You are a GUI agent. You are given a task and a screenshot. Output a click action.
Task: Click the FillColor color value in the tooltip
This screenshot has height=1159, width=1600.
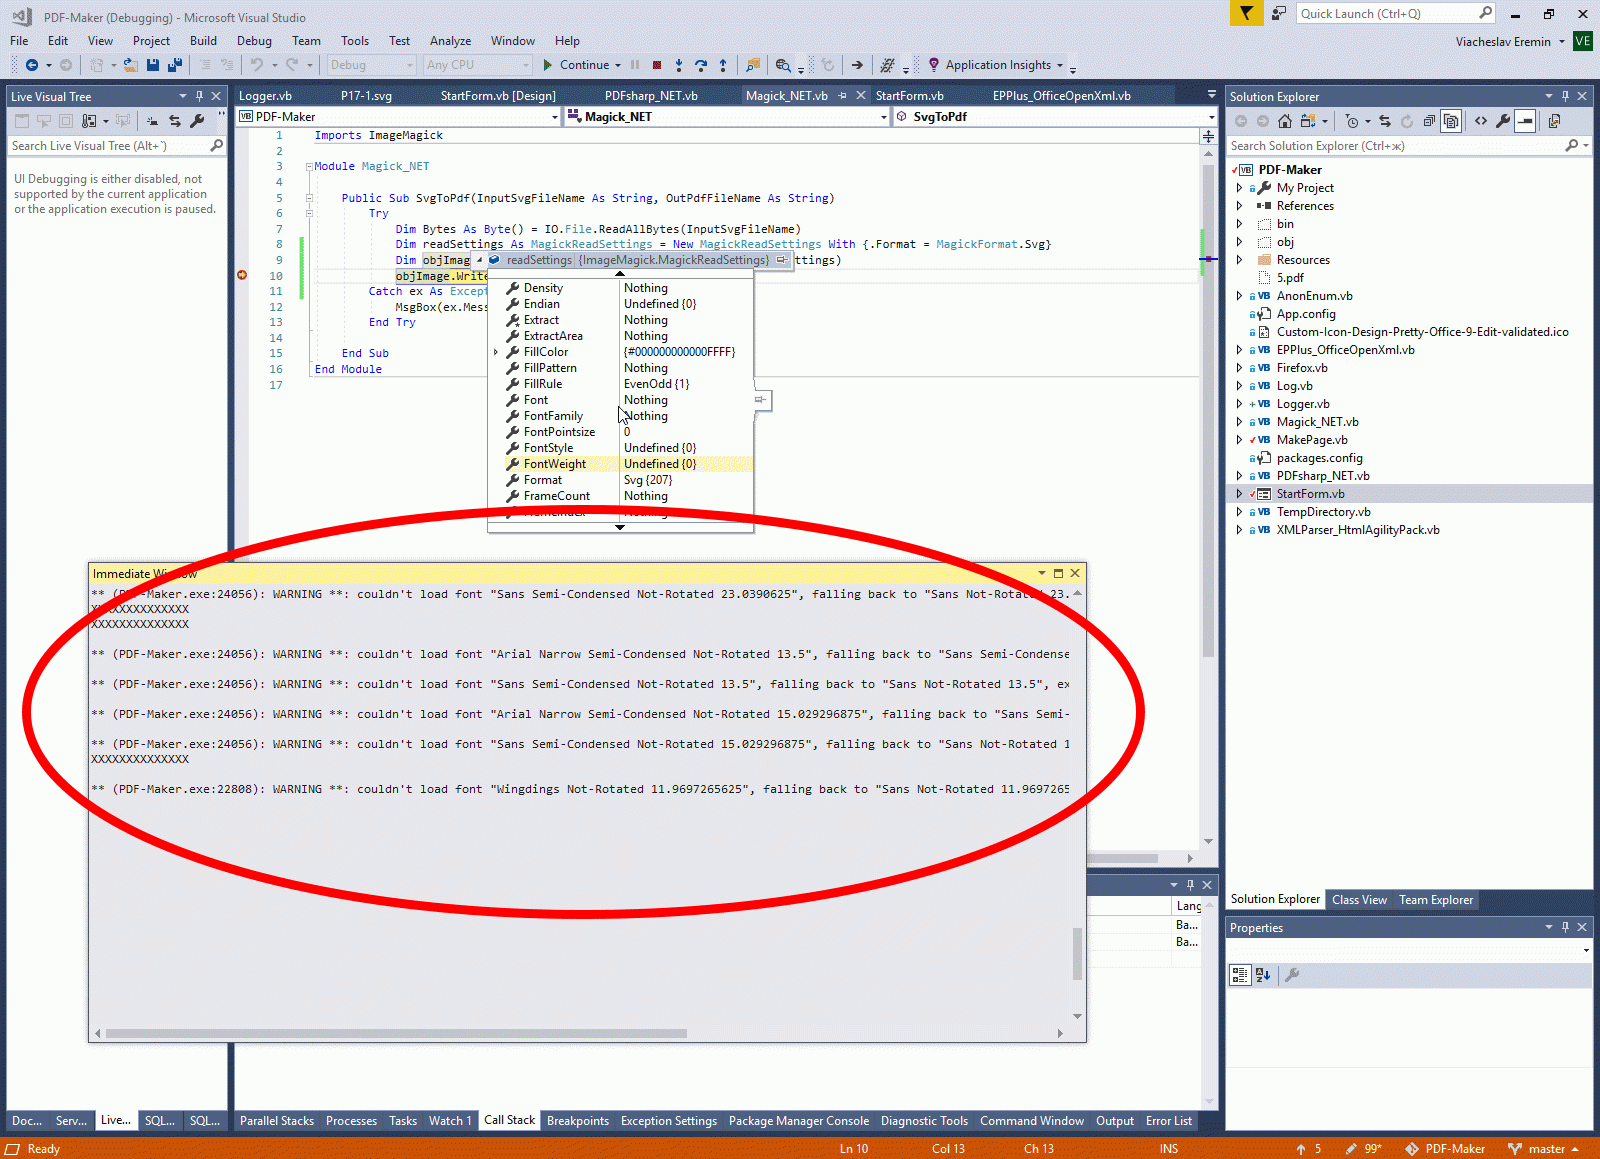click(x=679, y=351)
